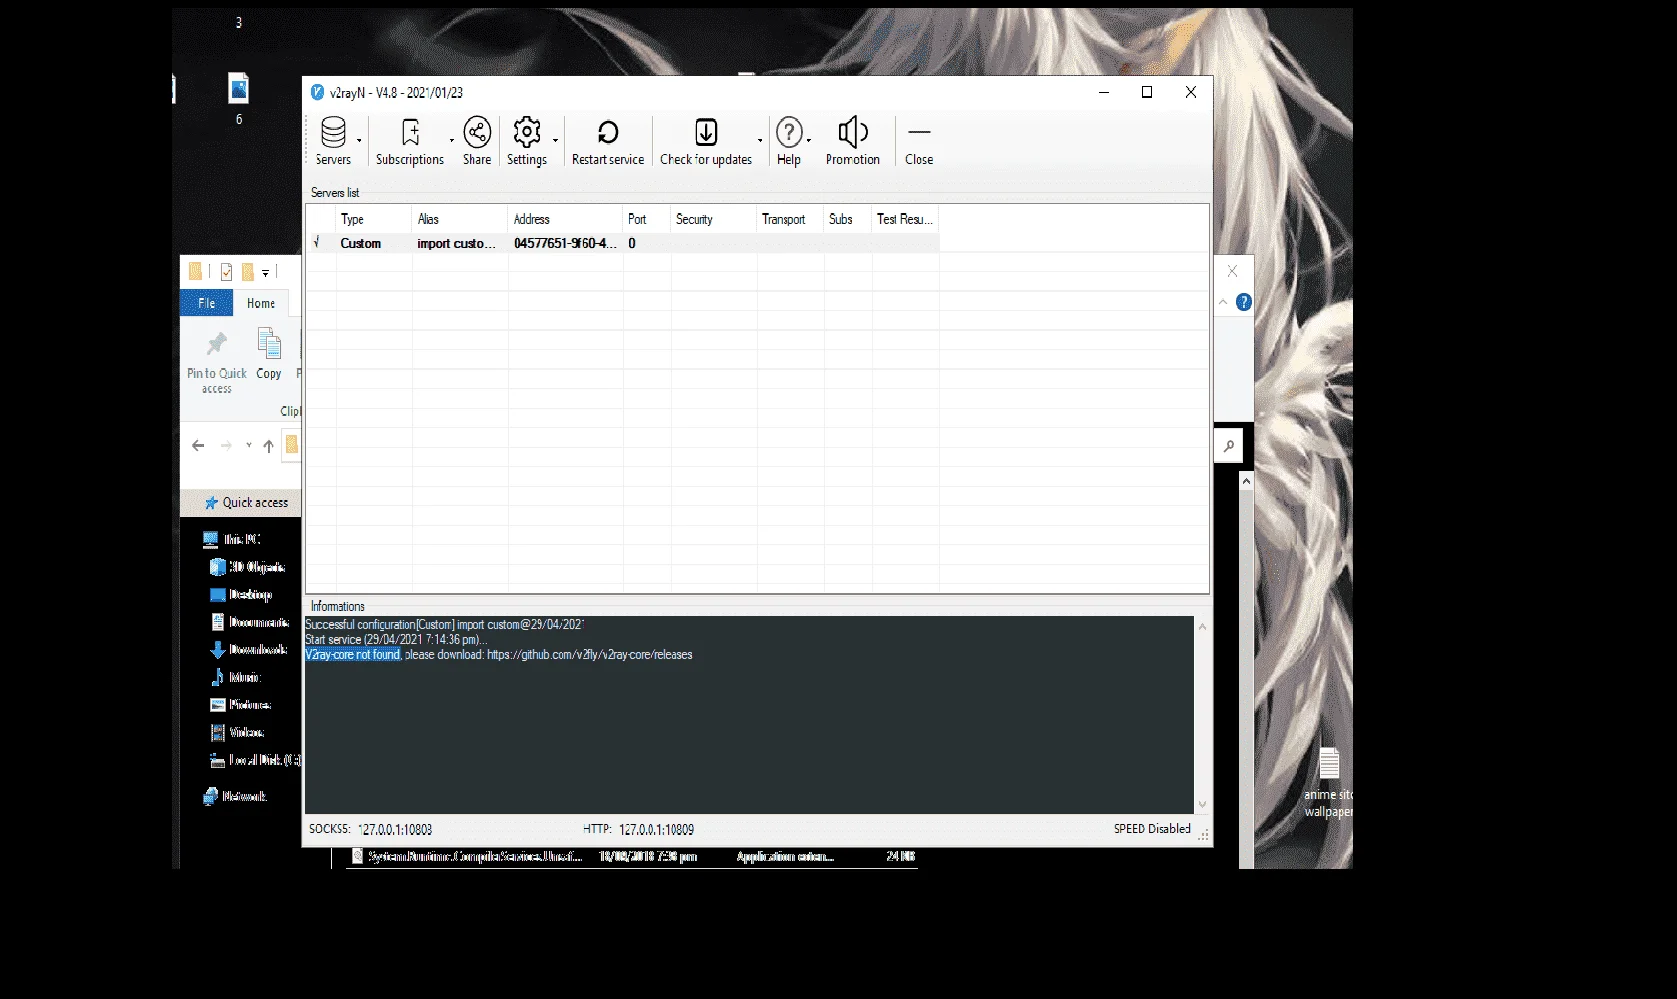Click Restart service in toolbar
This screenshot has width=1677, height=999.
(608, 141)
